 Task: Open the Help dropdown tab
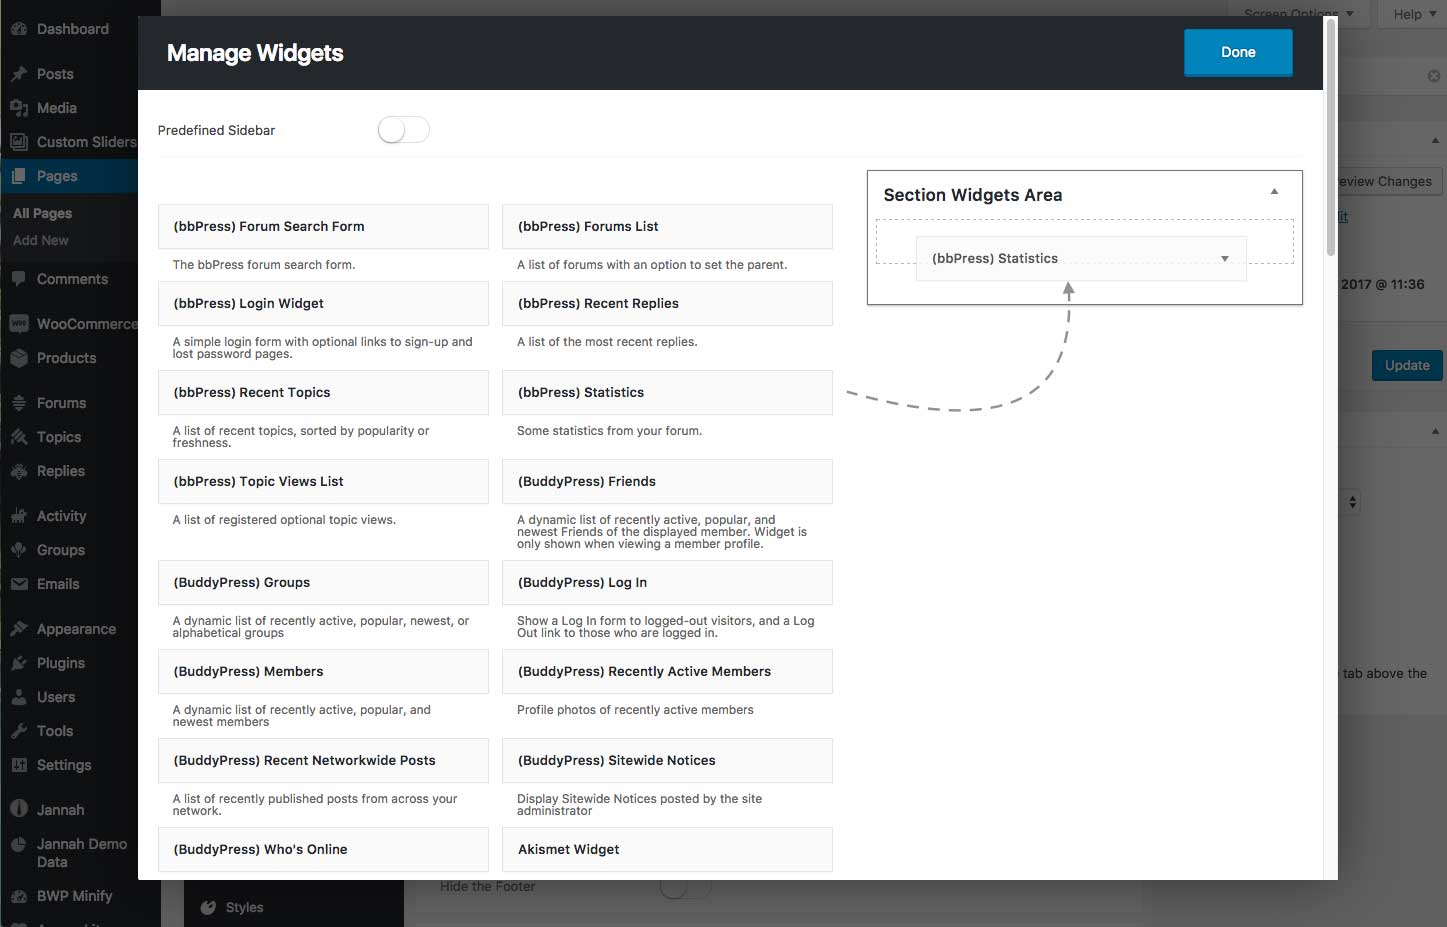(1412, 14)
